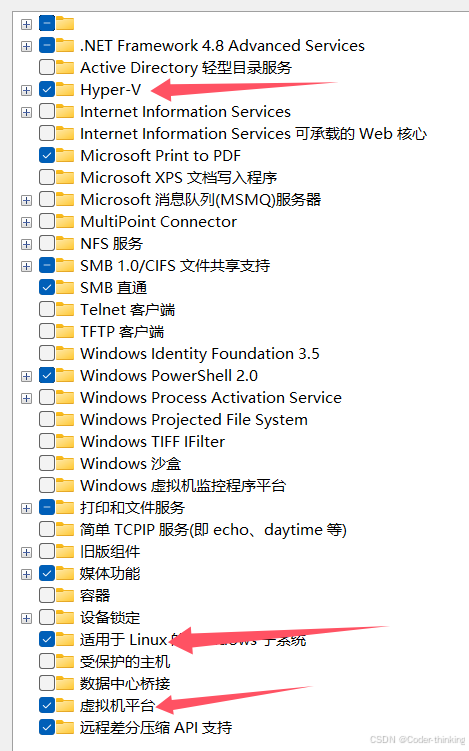Expand the .NET Framework 4.8 Advanced Services node
This screenshot has height=751, width=469.
point(26,46)
